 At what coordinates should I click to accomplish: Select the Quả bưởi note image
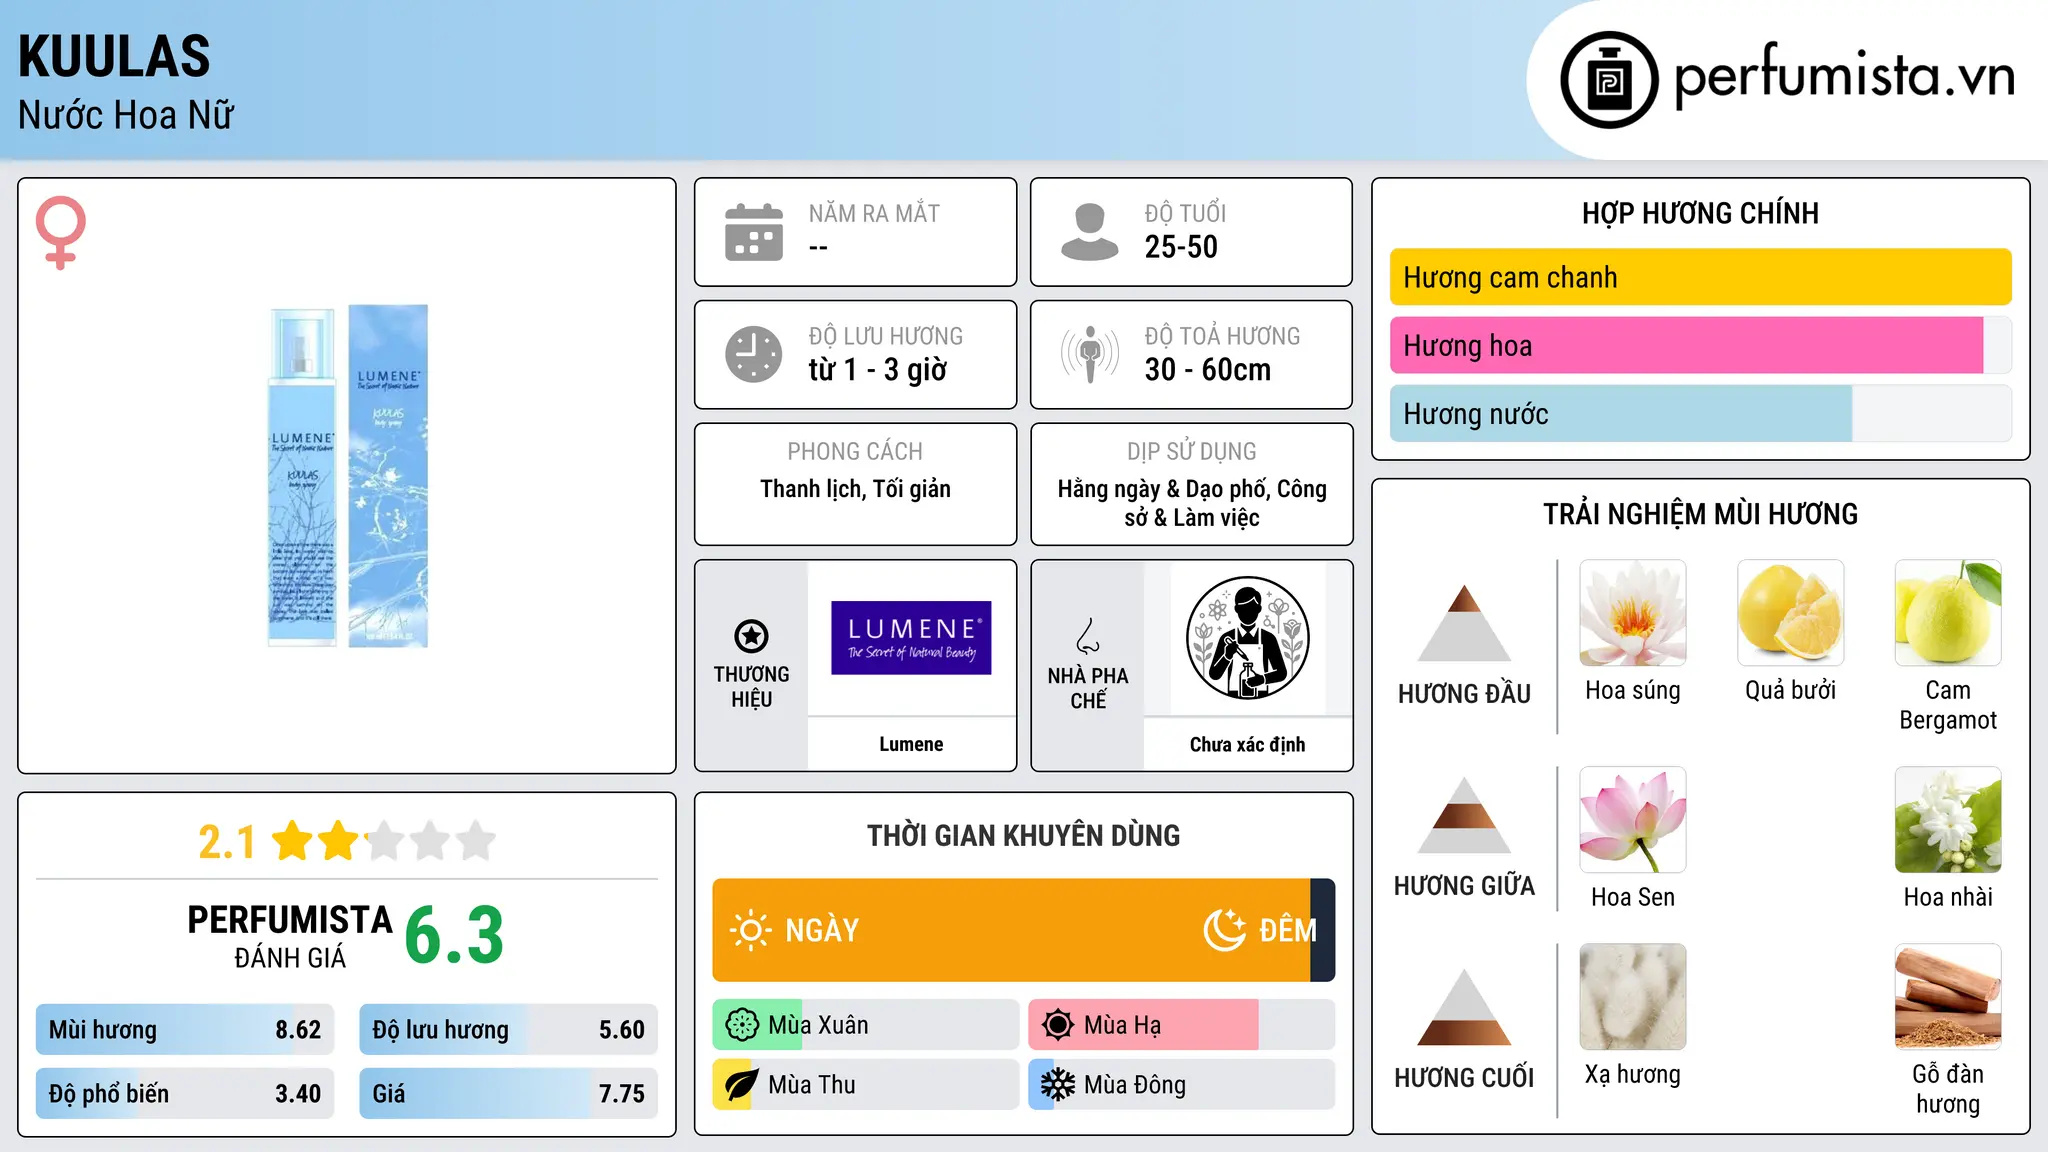[1790, 613]
